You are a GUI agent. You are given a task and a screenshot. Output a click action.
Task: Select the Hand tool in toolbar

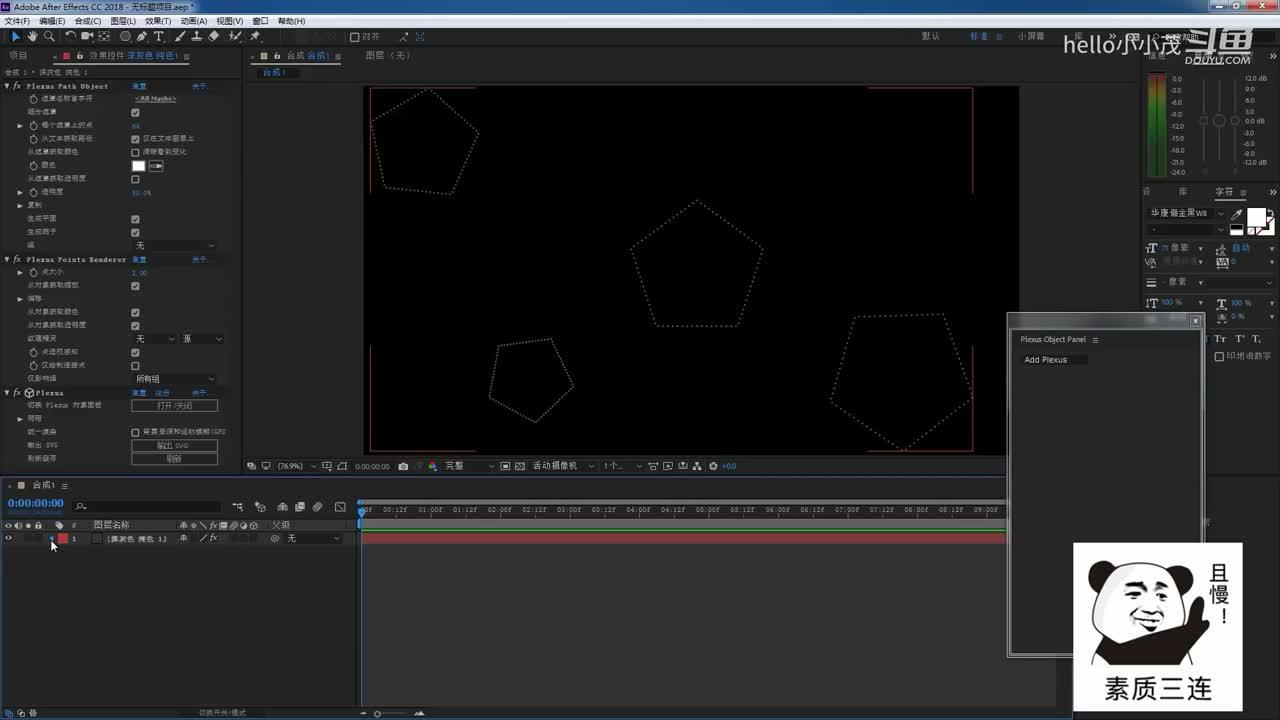(32, 36)
